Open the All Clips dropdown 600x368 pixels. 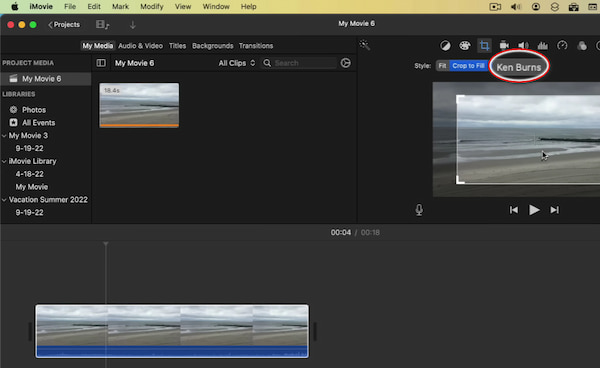237,63
